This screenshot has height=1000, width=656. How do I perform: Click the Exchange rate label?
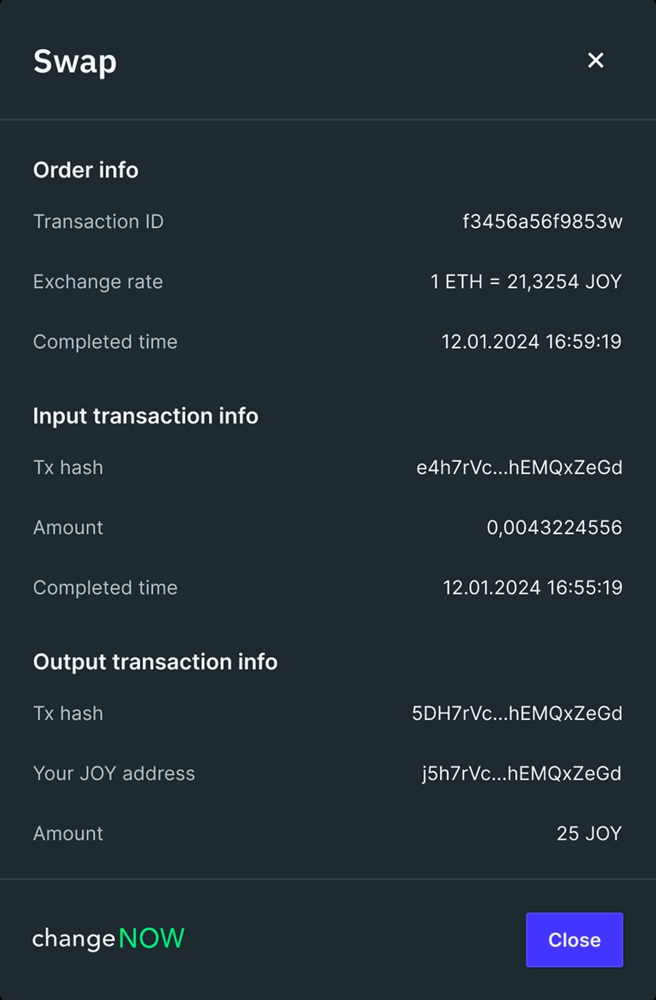(x=98, y=282)
